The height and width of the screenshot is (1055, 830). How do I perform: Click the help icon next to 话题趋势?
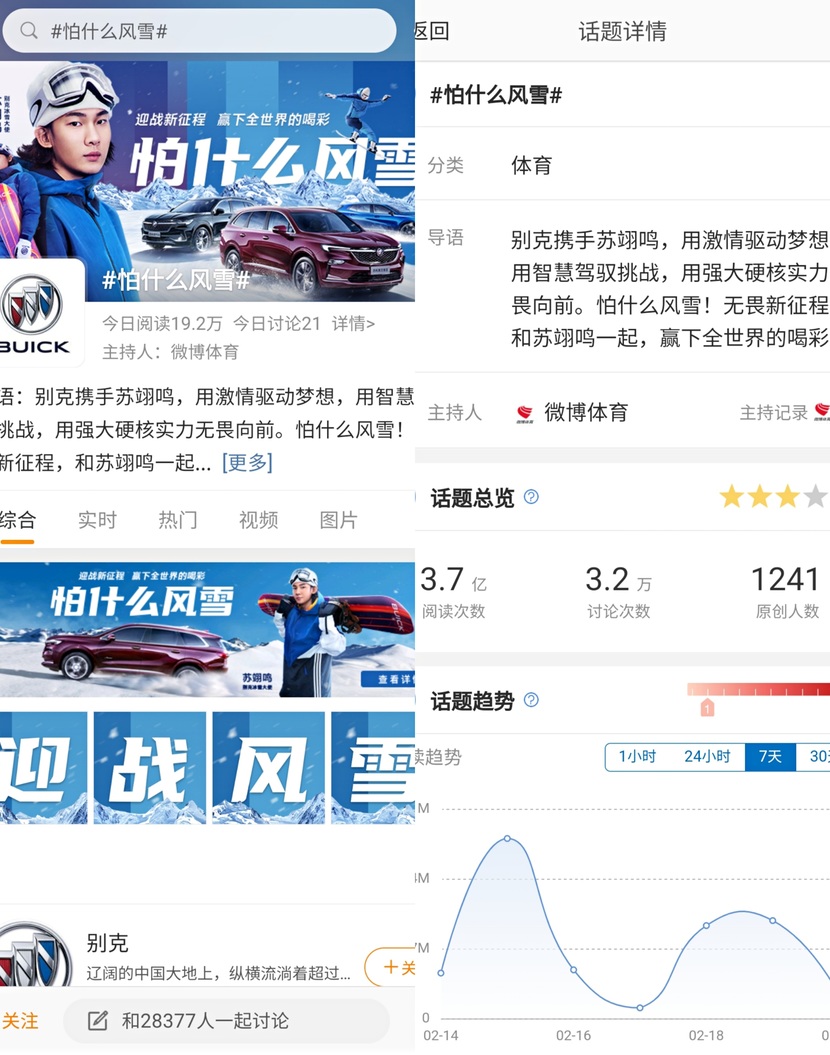click(531, 700)
